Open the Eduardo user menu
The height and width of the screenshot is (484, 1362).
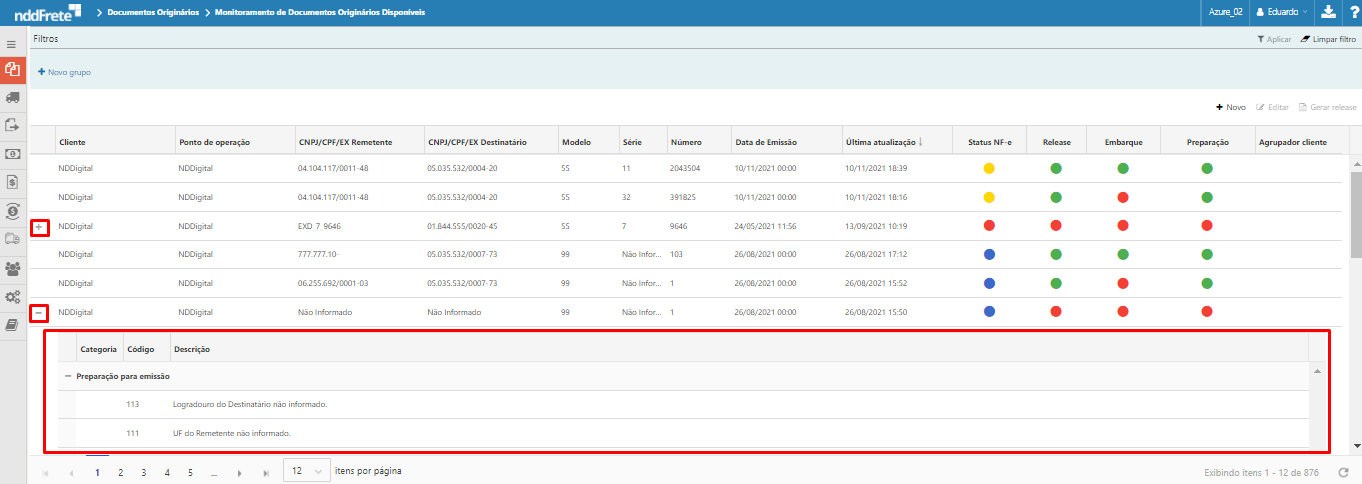[1281, 12]
